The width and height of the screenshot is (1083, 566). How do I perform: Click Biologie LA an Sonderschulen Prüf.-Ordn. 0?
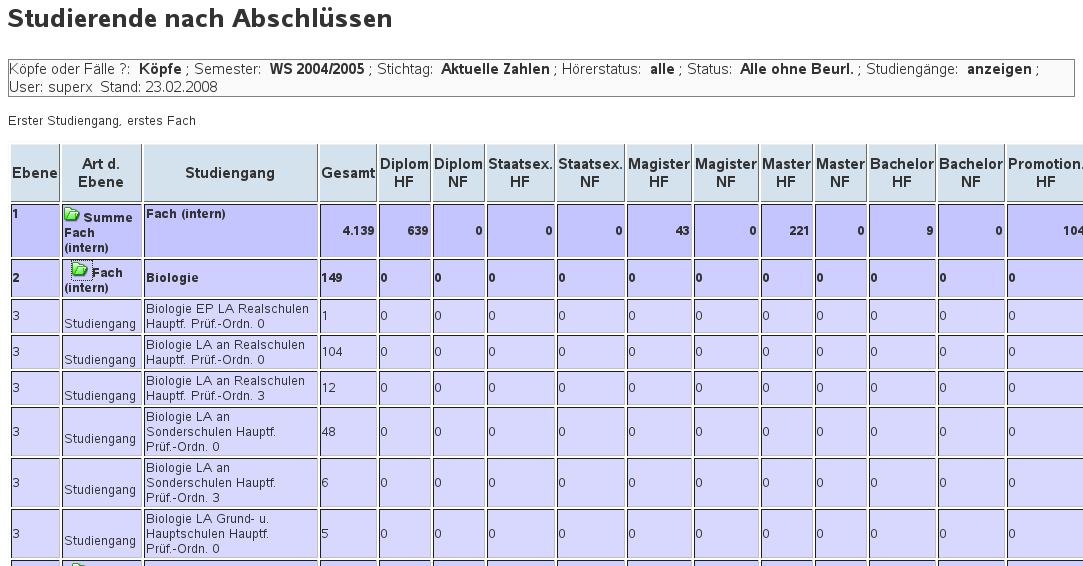point(230,431)
